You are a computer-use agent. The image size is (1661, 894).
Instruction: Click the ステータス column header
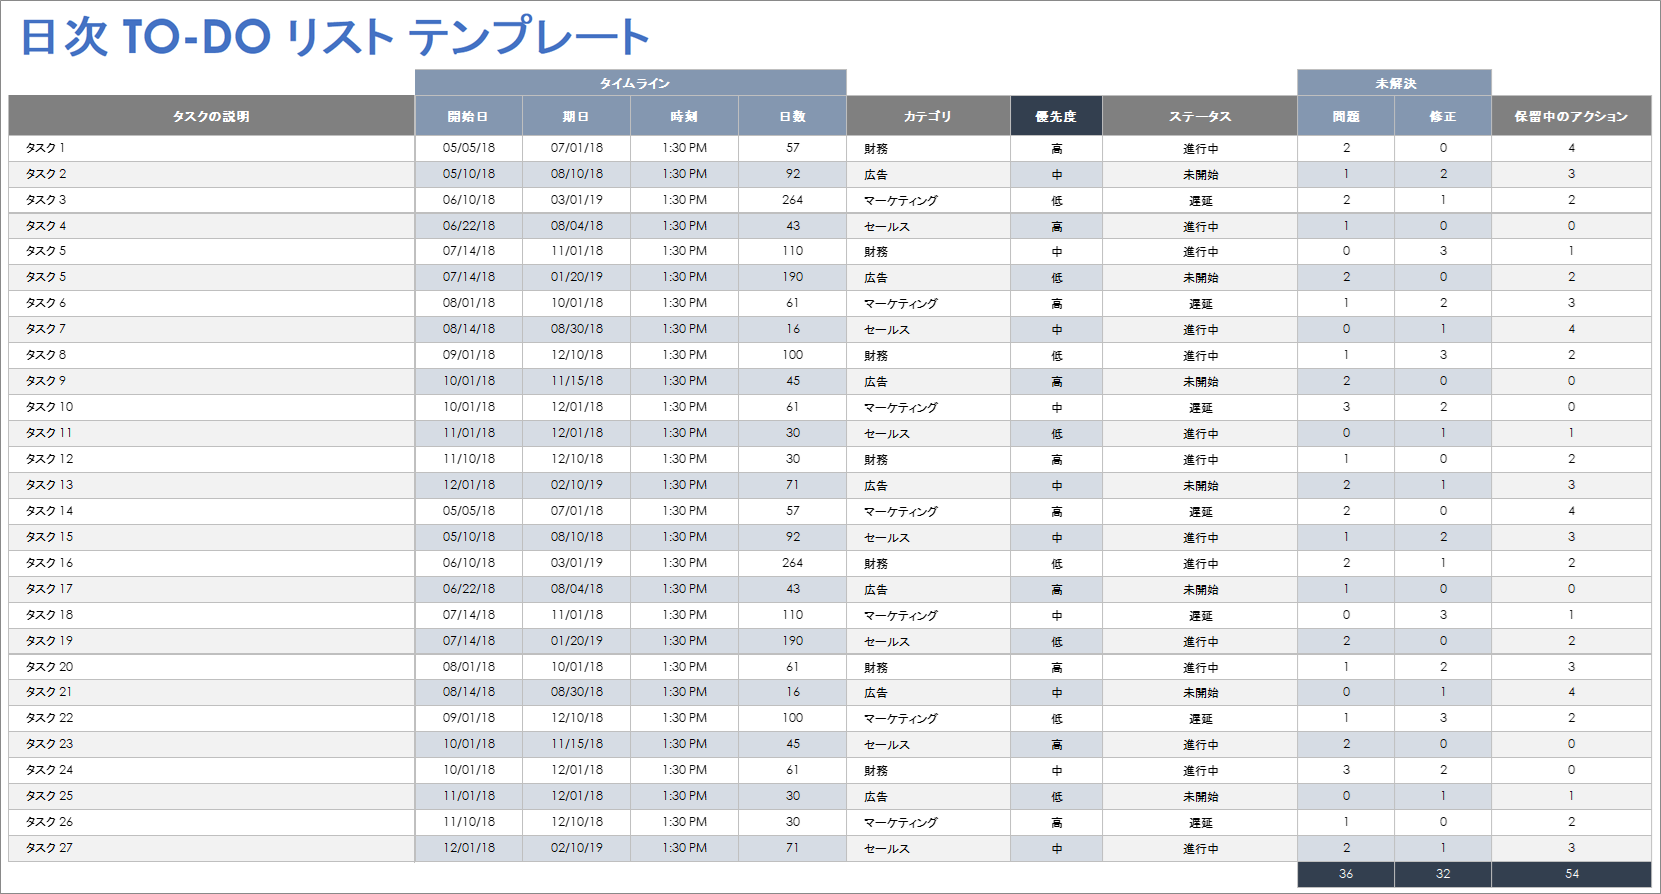[1200, 116]
